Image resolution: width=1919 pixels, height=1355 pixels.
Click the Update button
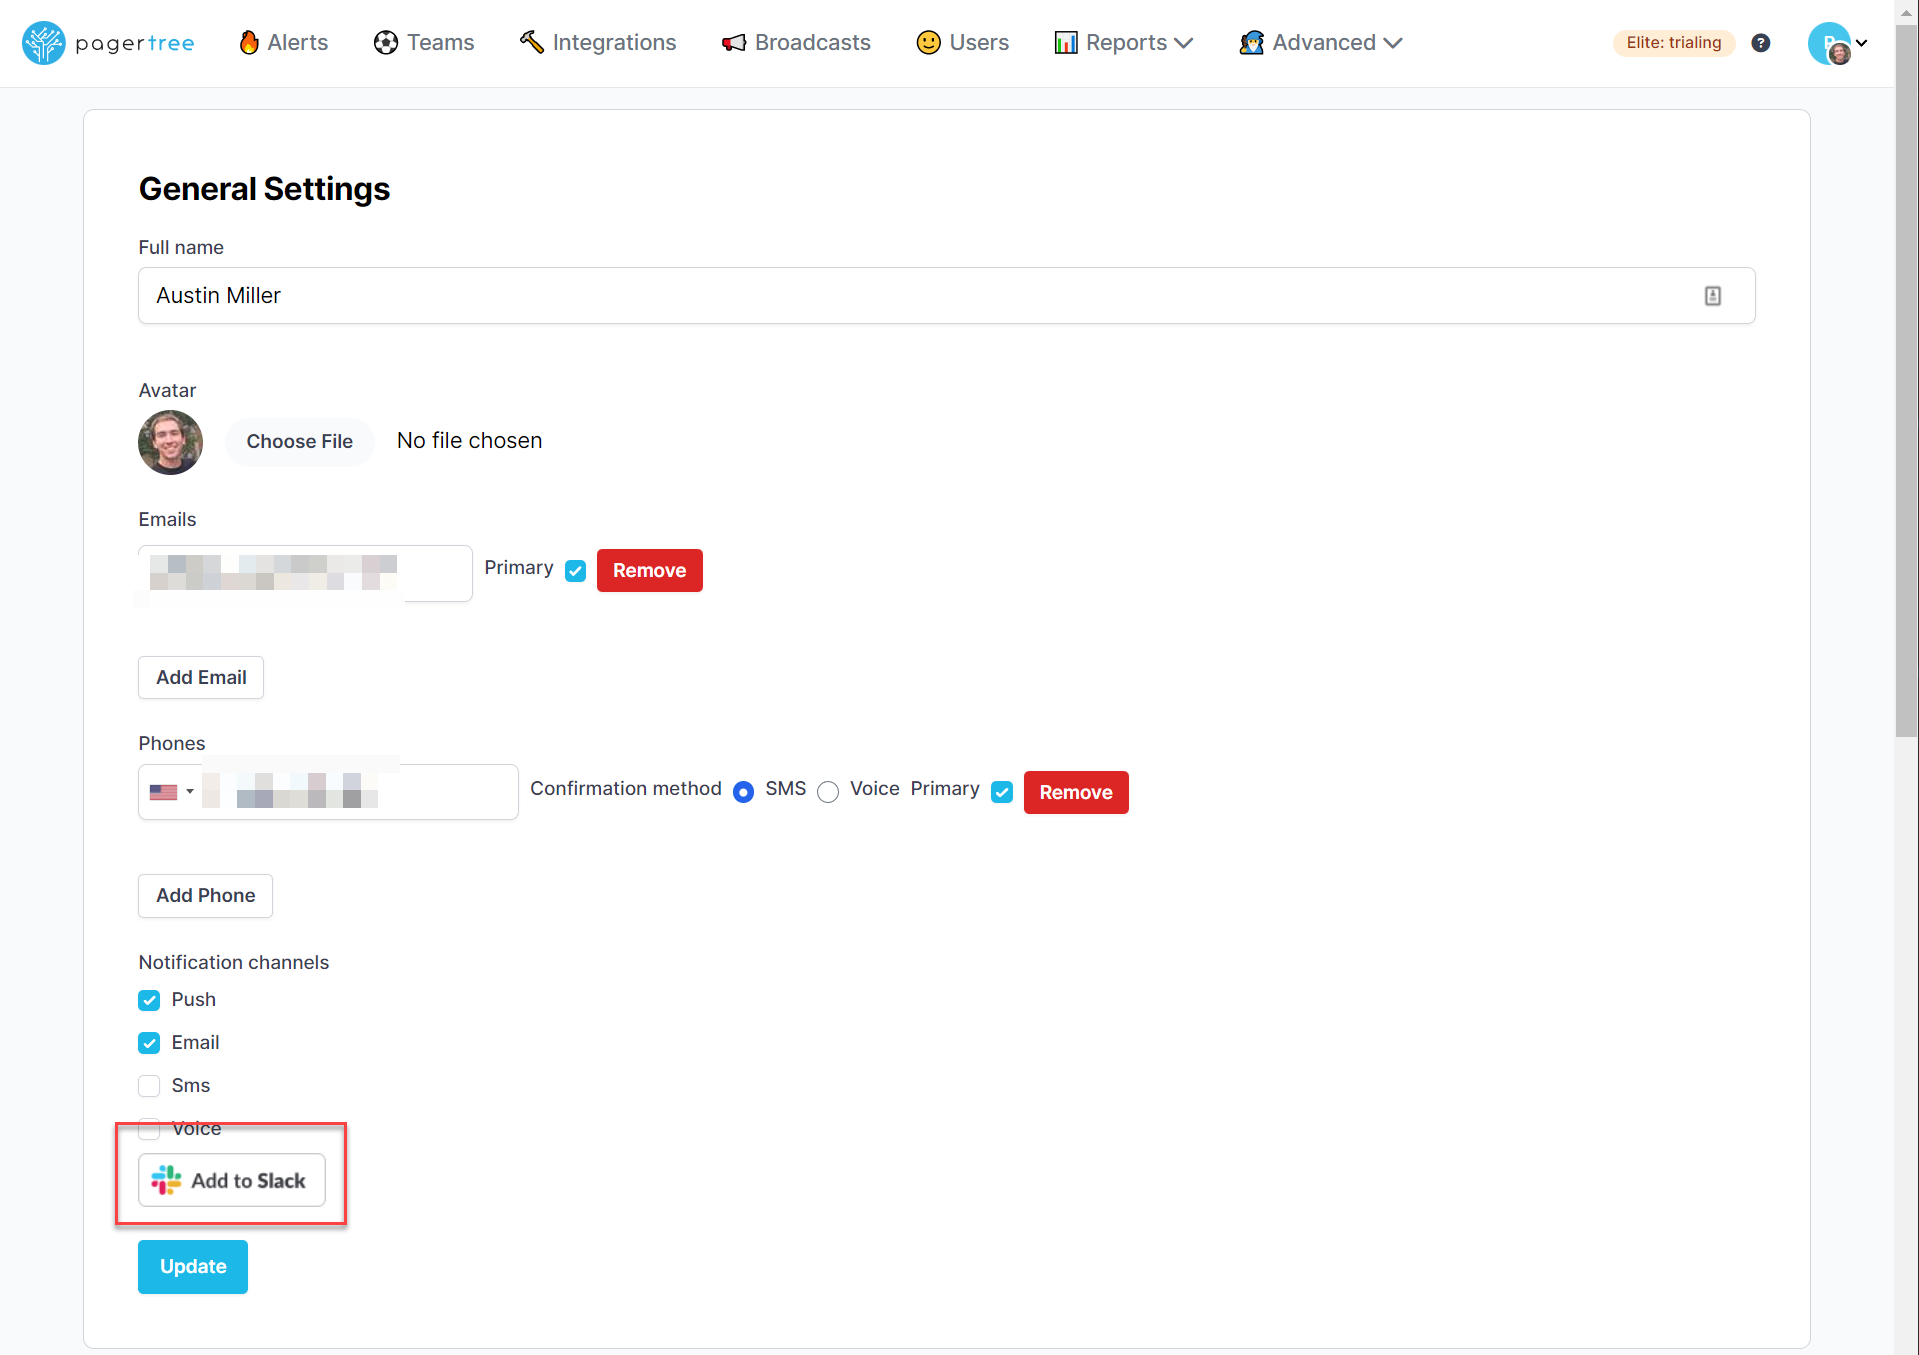click(x=192, y=1266)
